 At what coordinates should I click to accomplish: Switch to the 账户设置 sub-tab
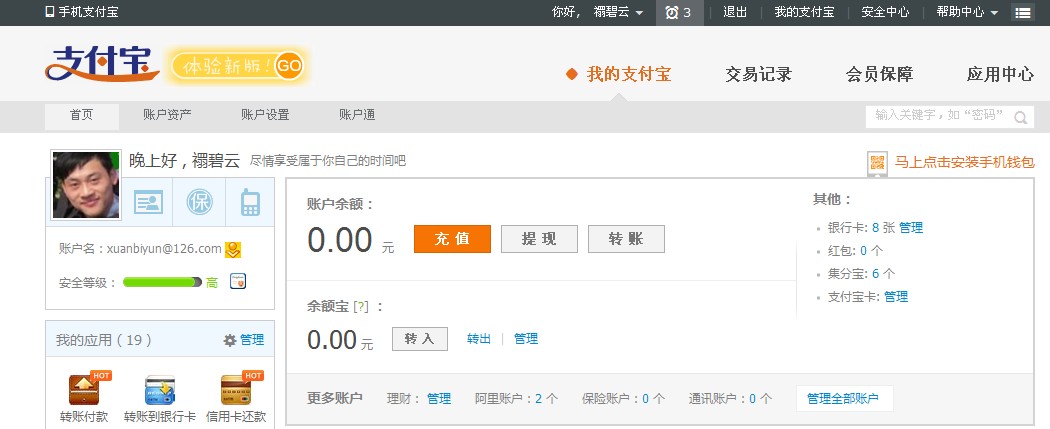[265, 115]
